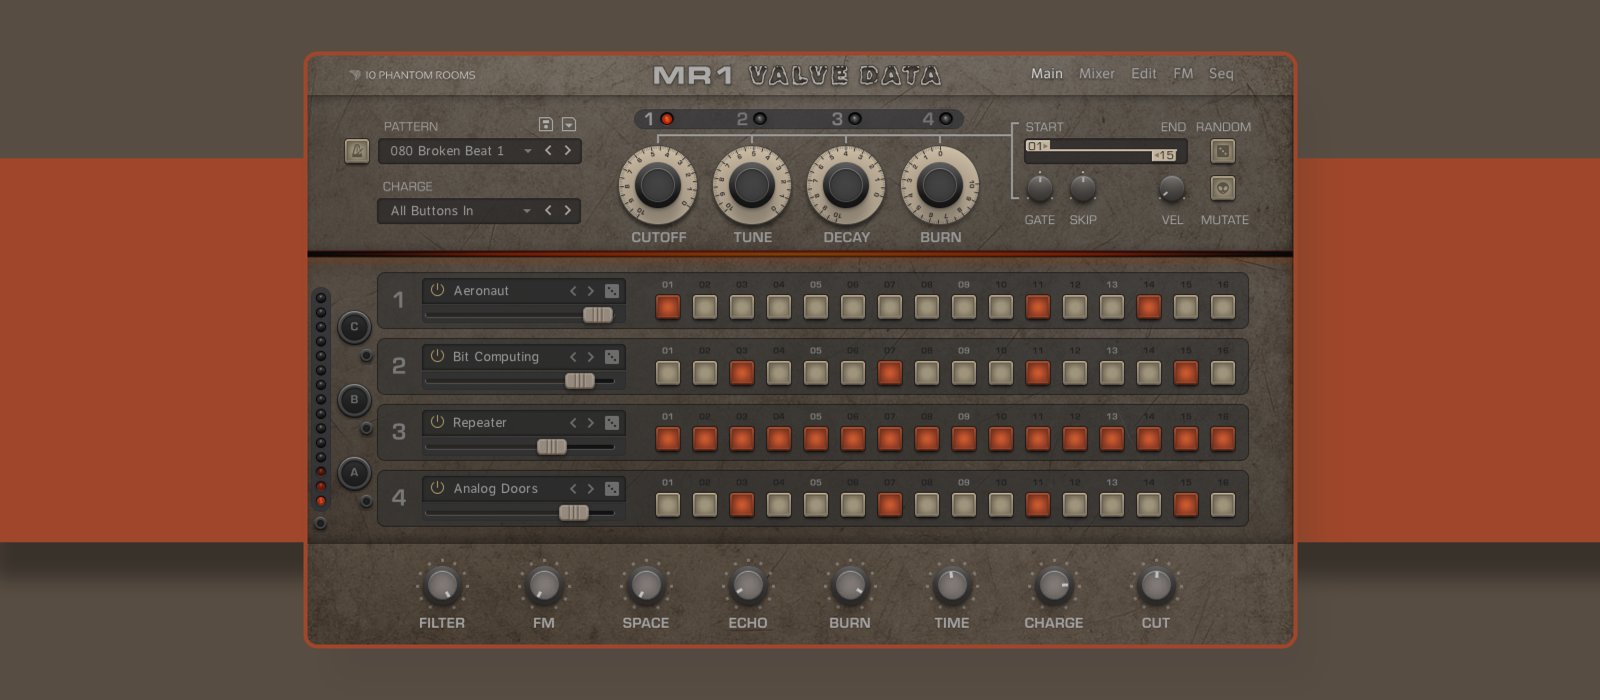
Task: Click the large CUTOFF knob
Action: (657, 186)
